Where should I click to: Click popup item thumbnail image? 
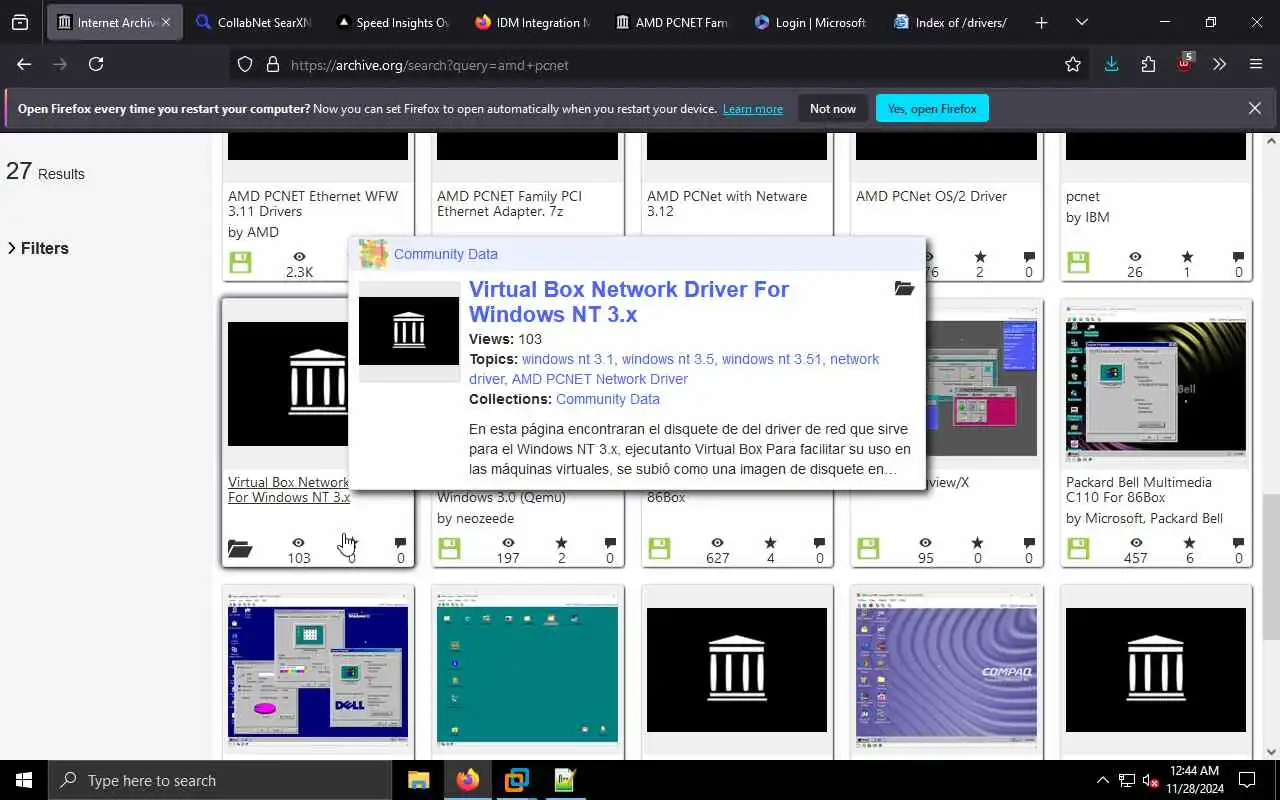point(409,331)
